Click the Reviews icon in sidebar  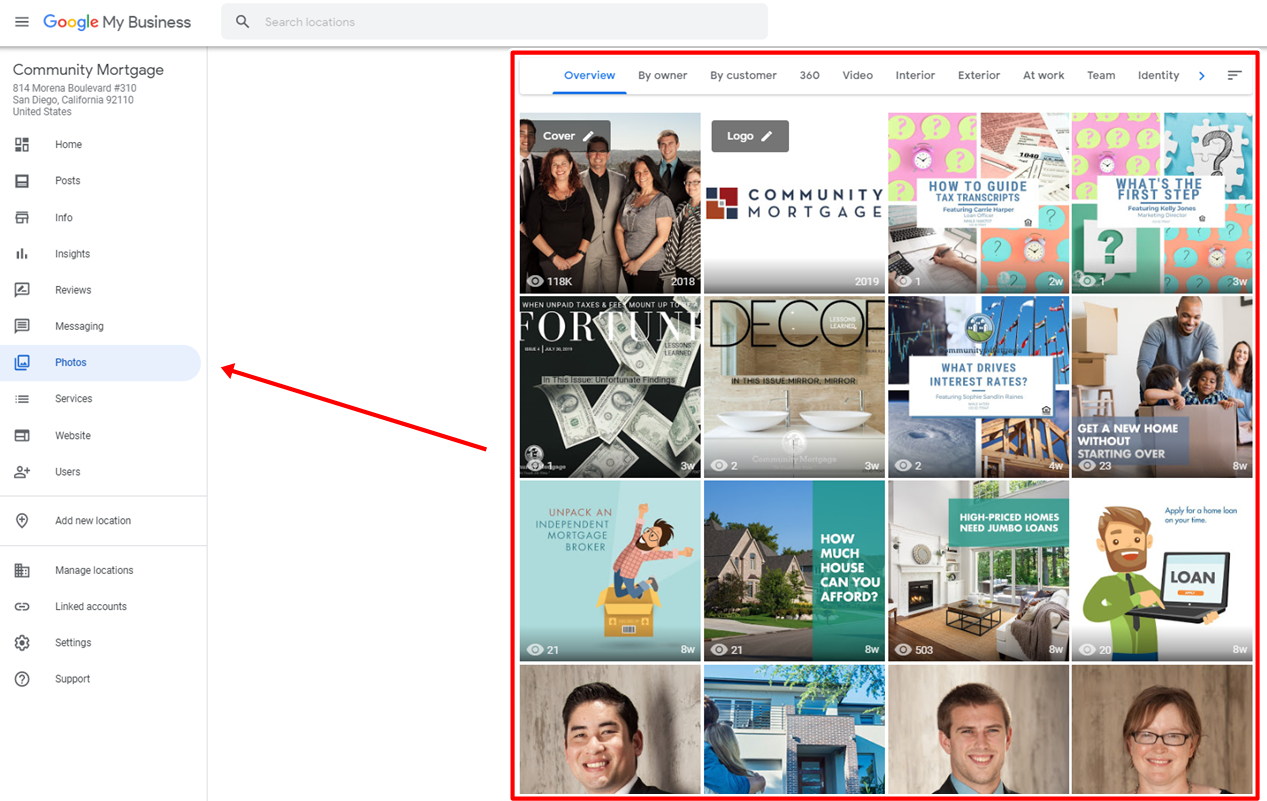click(22, 290)
